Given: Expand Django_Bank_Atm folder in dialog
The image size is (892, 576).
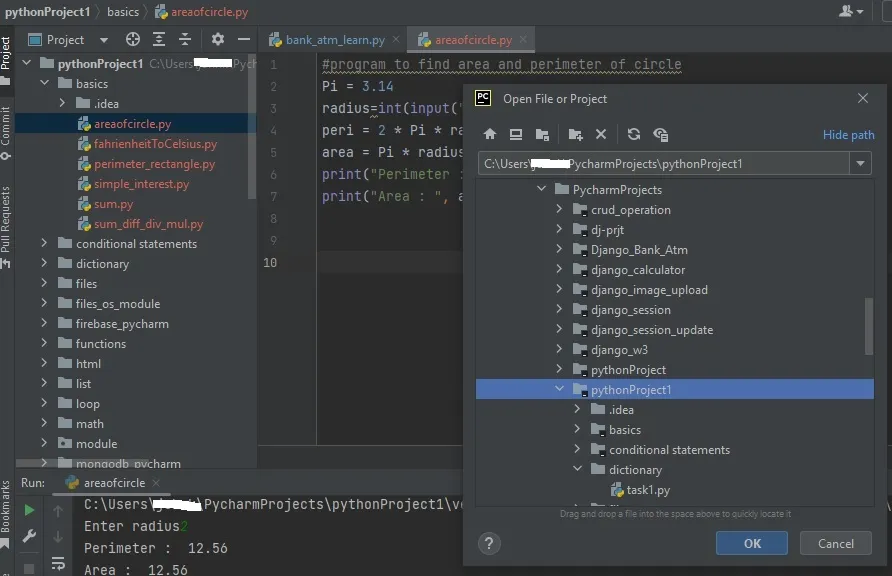Looking at the screenshot, I should coord(559,249).
